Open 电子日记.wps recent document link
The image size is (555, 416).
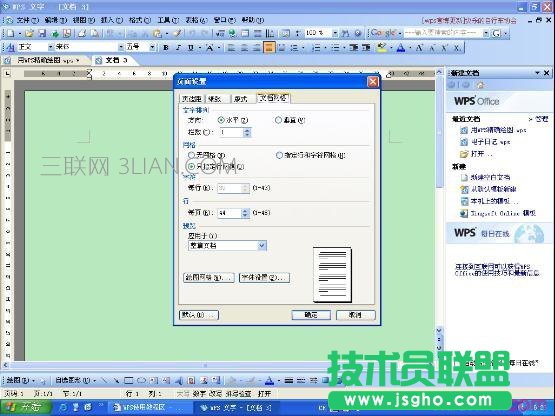coord(490,142)
